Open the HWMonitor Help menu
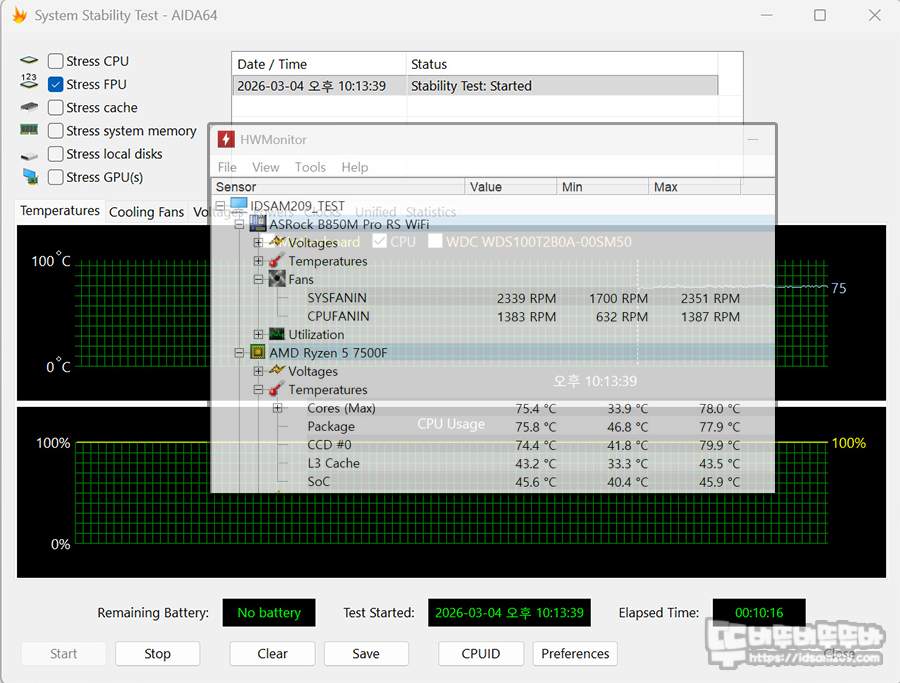Screen dimensions: 900x683 click(x=355, y=167)
